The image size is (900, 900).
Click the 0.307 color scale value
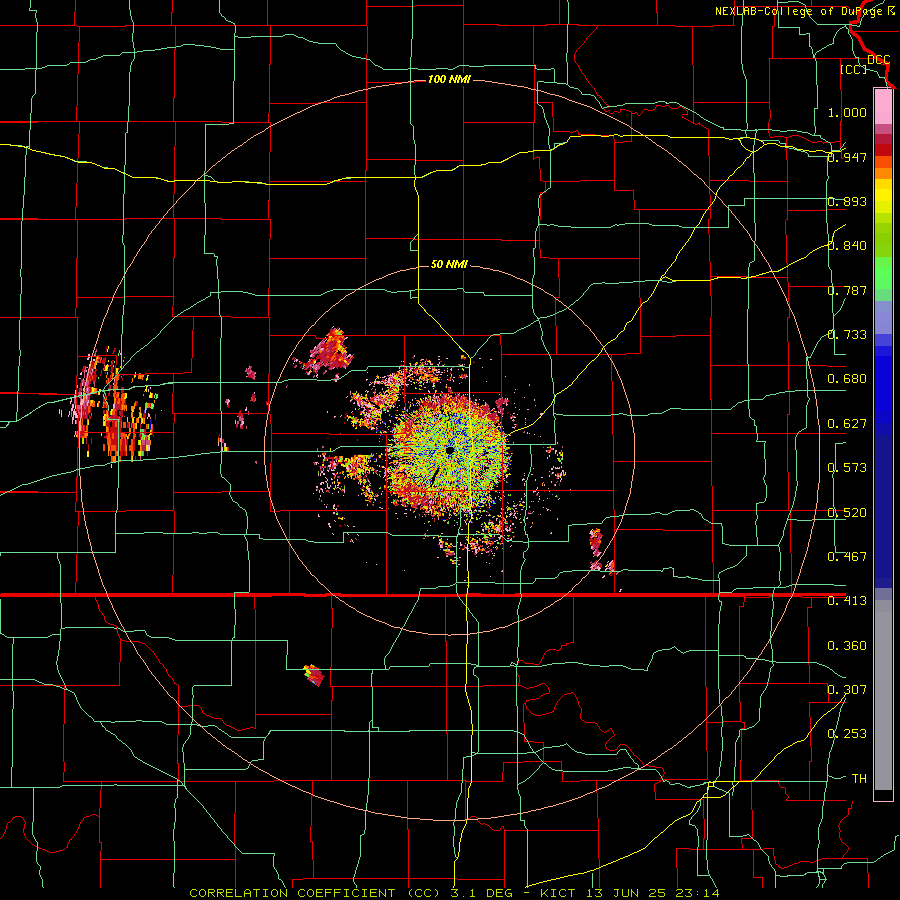click(847, 689)
